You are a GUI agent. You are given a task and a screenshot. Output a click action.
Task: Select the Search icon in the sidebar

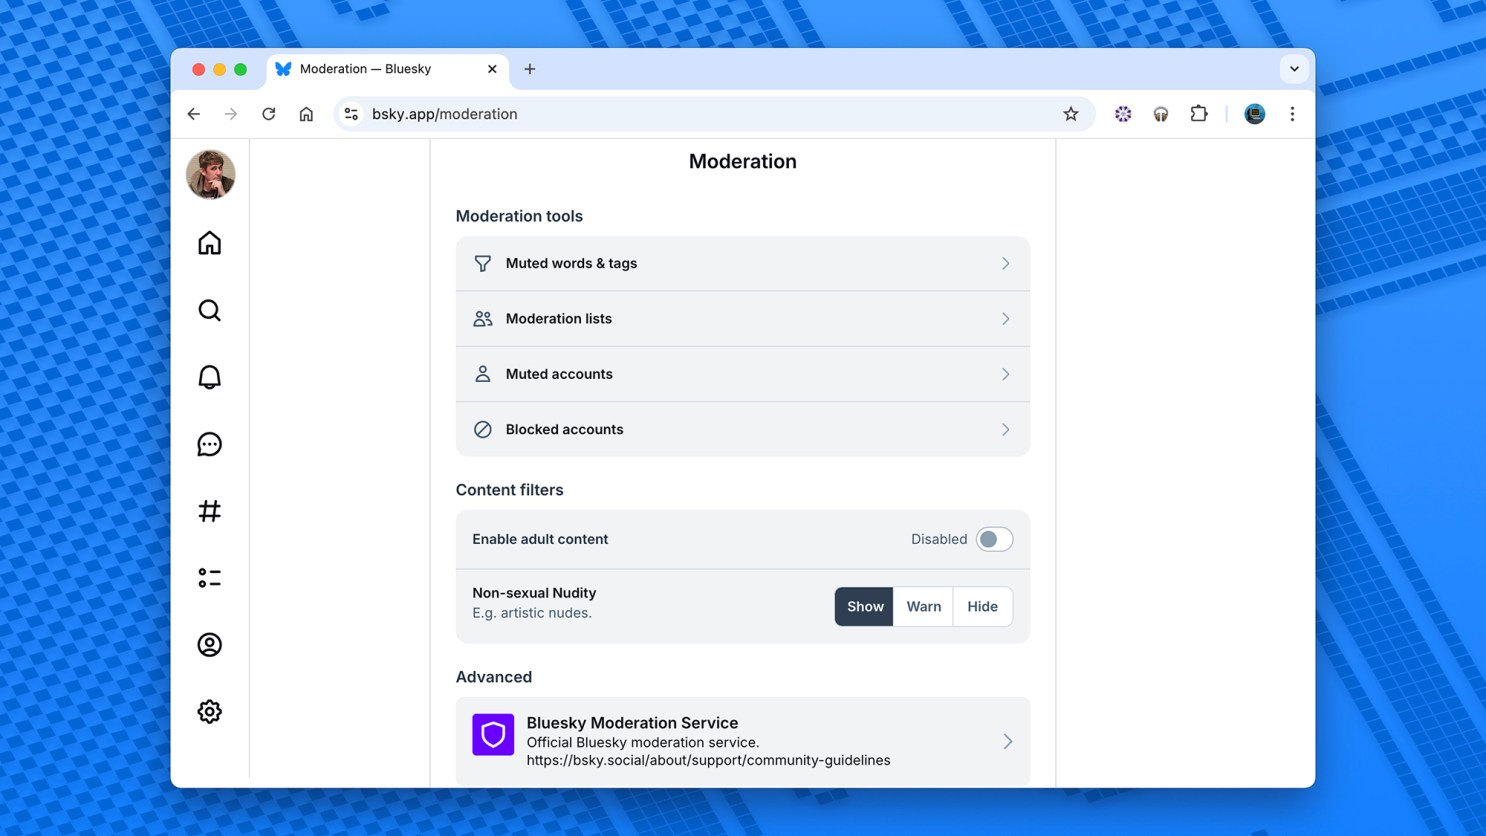tap(209, 310)
